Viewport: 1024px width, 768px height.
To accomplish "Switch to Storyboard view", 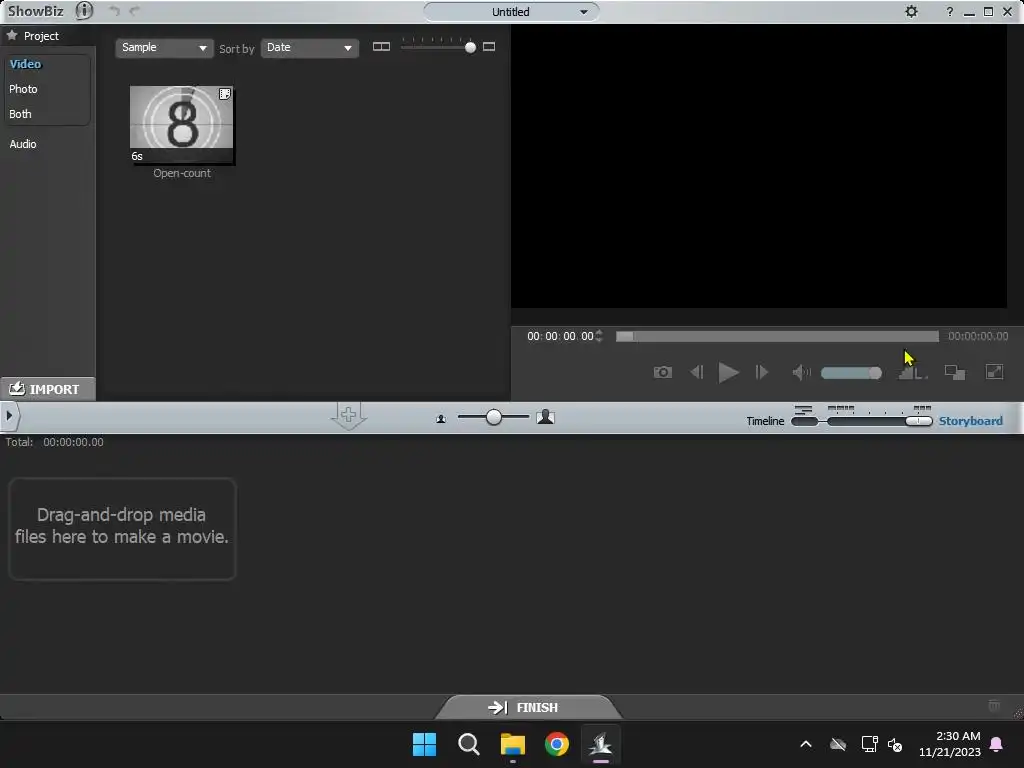I will click(x=970, y=421).
